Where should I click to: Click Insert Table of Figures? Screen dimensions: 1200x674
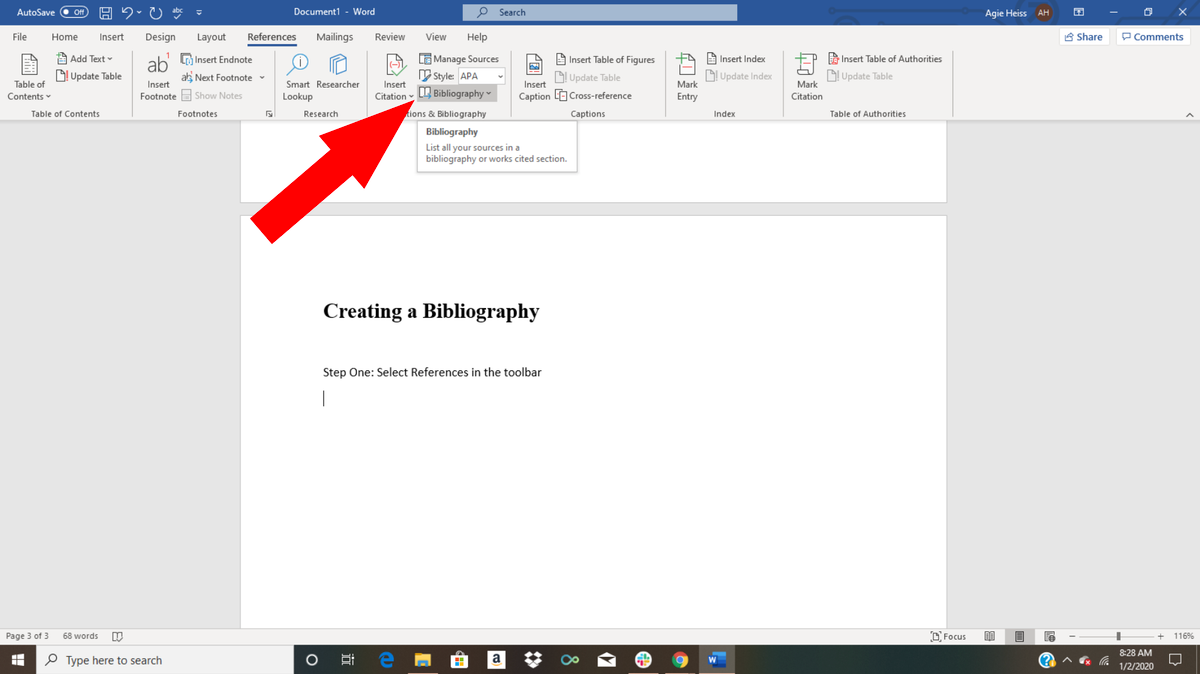[x=605, y=59]
